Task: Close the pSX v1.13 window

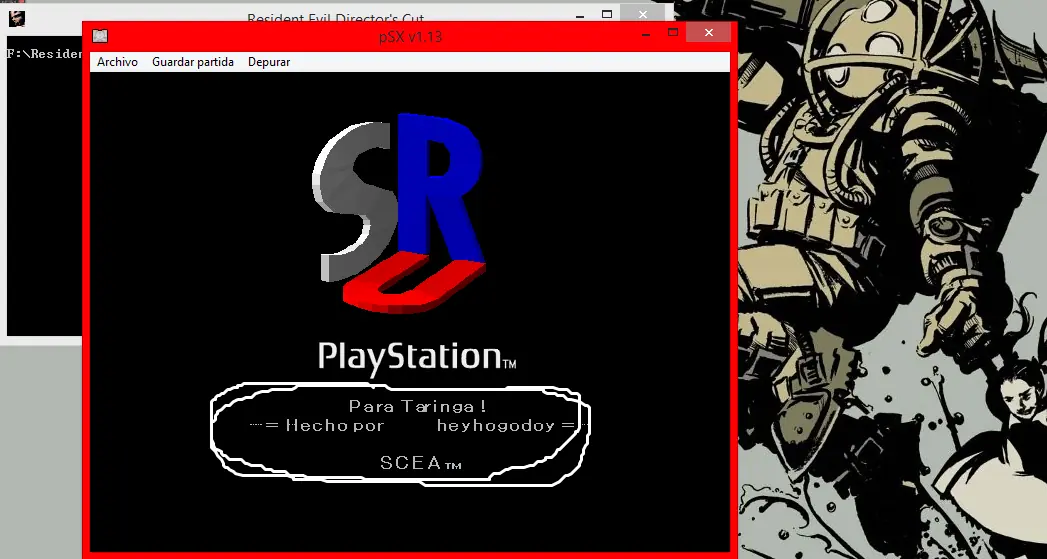Action: point(708,33)
